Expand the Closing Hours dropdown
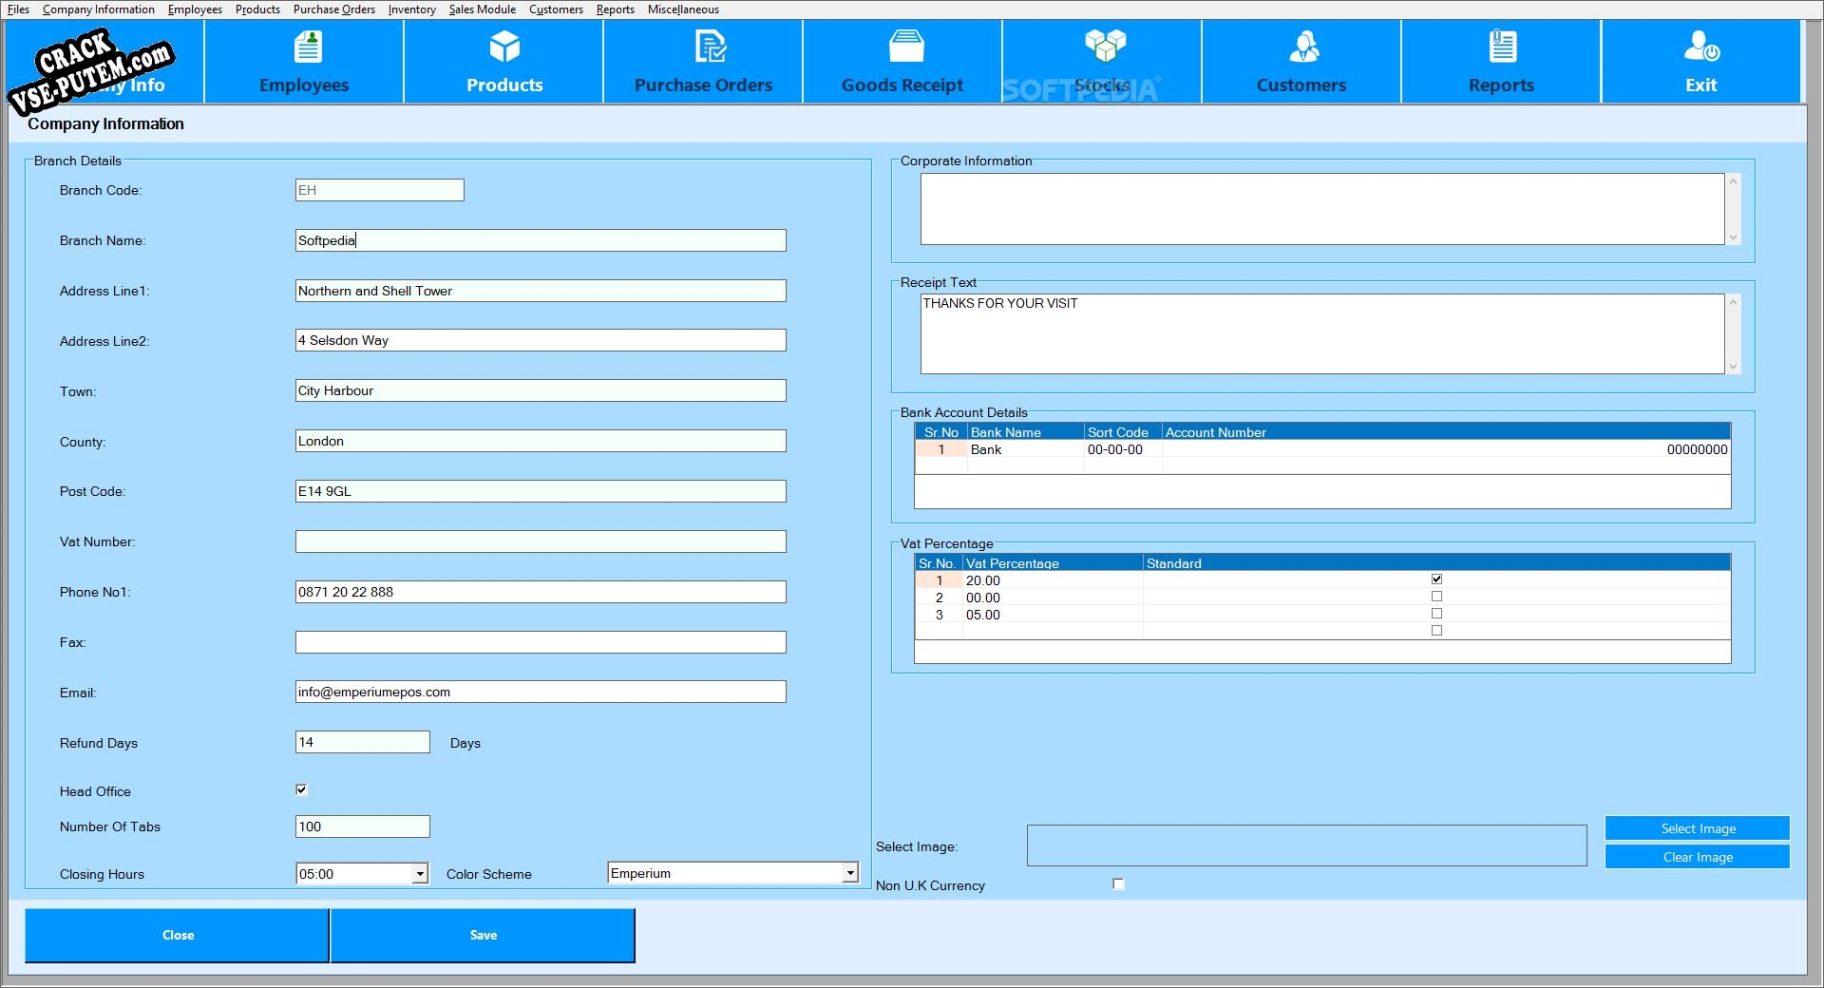Screen dimensions: 1824x988 (x=420, y=874)
